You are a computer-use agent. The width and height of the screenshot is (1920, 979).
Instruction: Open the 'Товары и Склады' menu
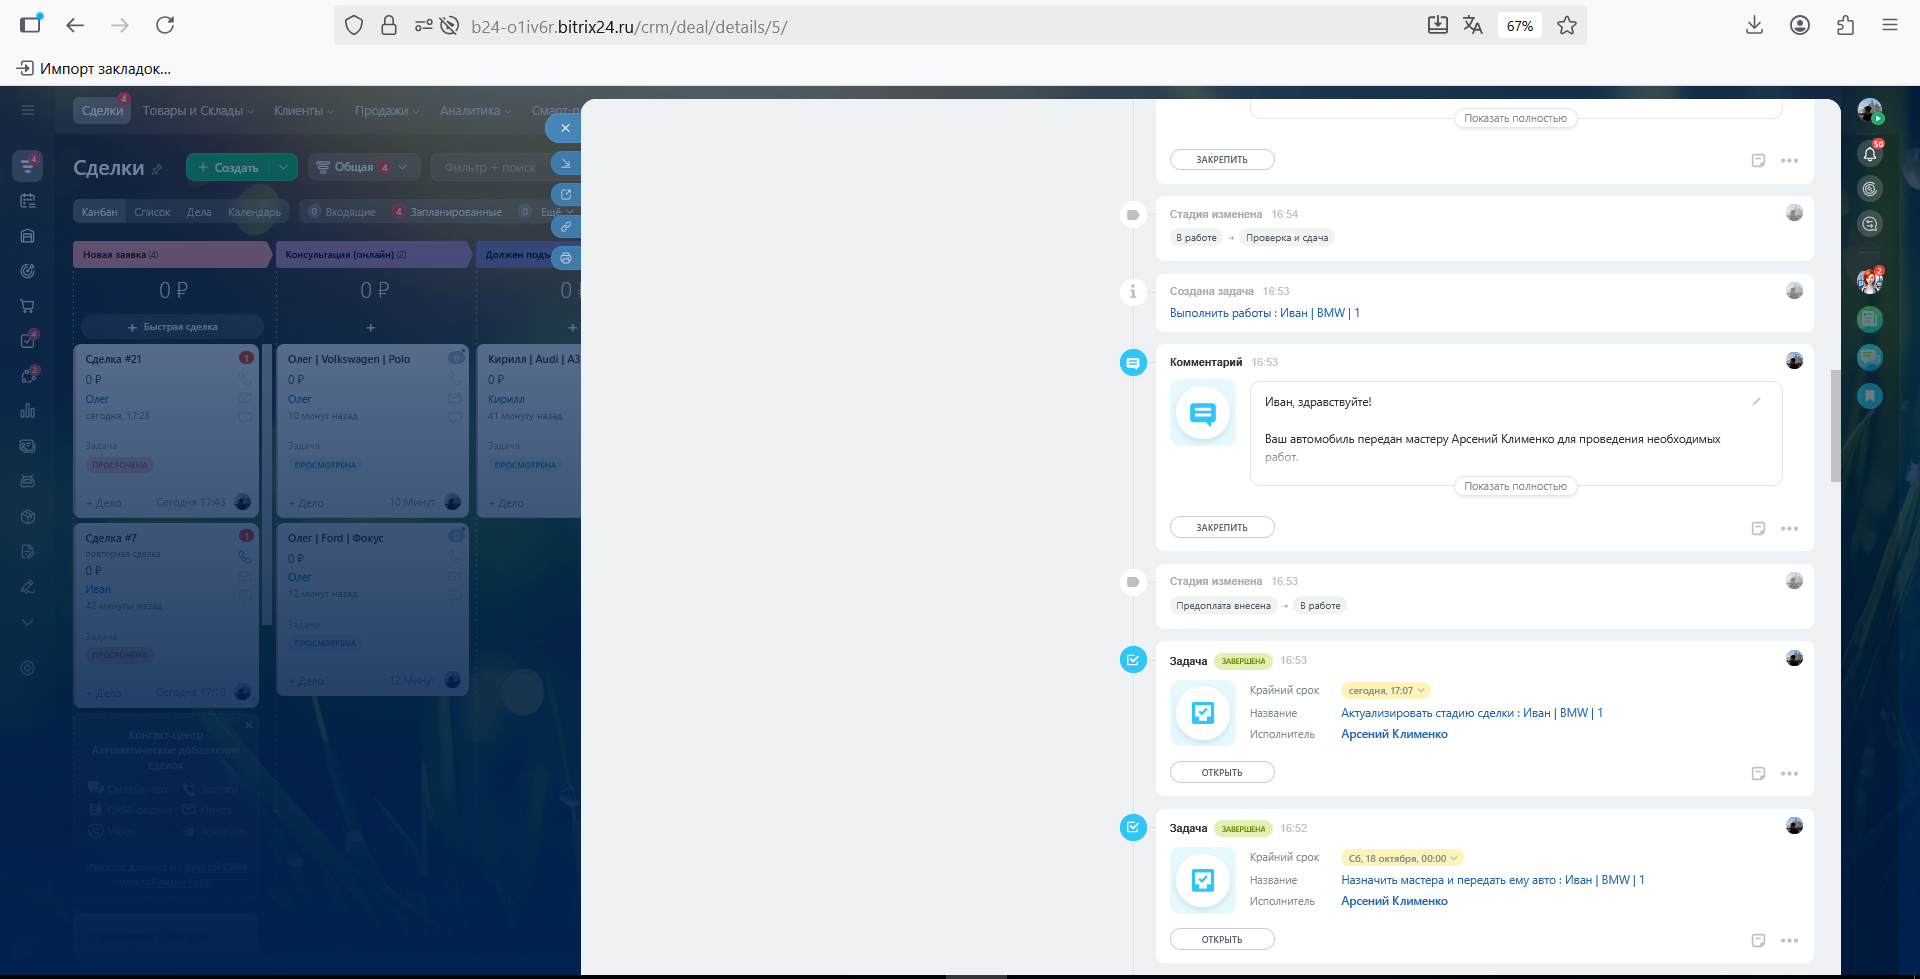pyautogui.click(x=197, y=111)
